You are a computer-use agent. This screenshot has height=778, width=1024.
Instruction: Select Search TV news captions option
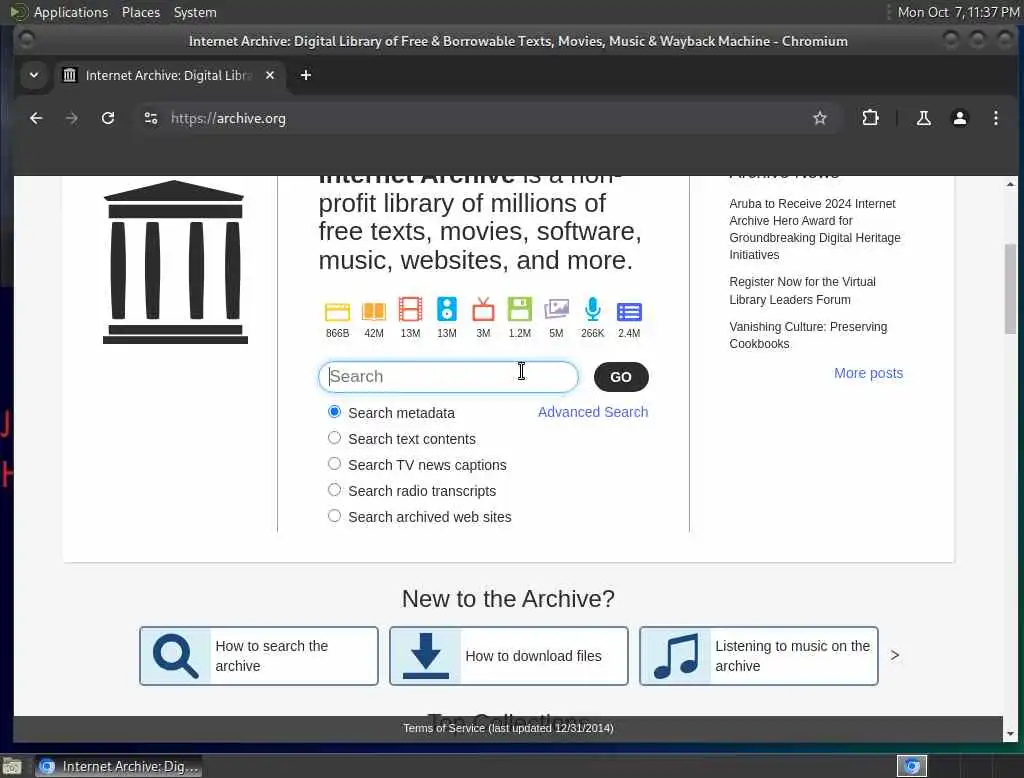pos(334,464)
